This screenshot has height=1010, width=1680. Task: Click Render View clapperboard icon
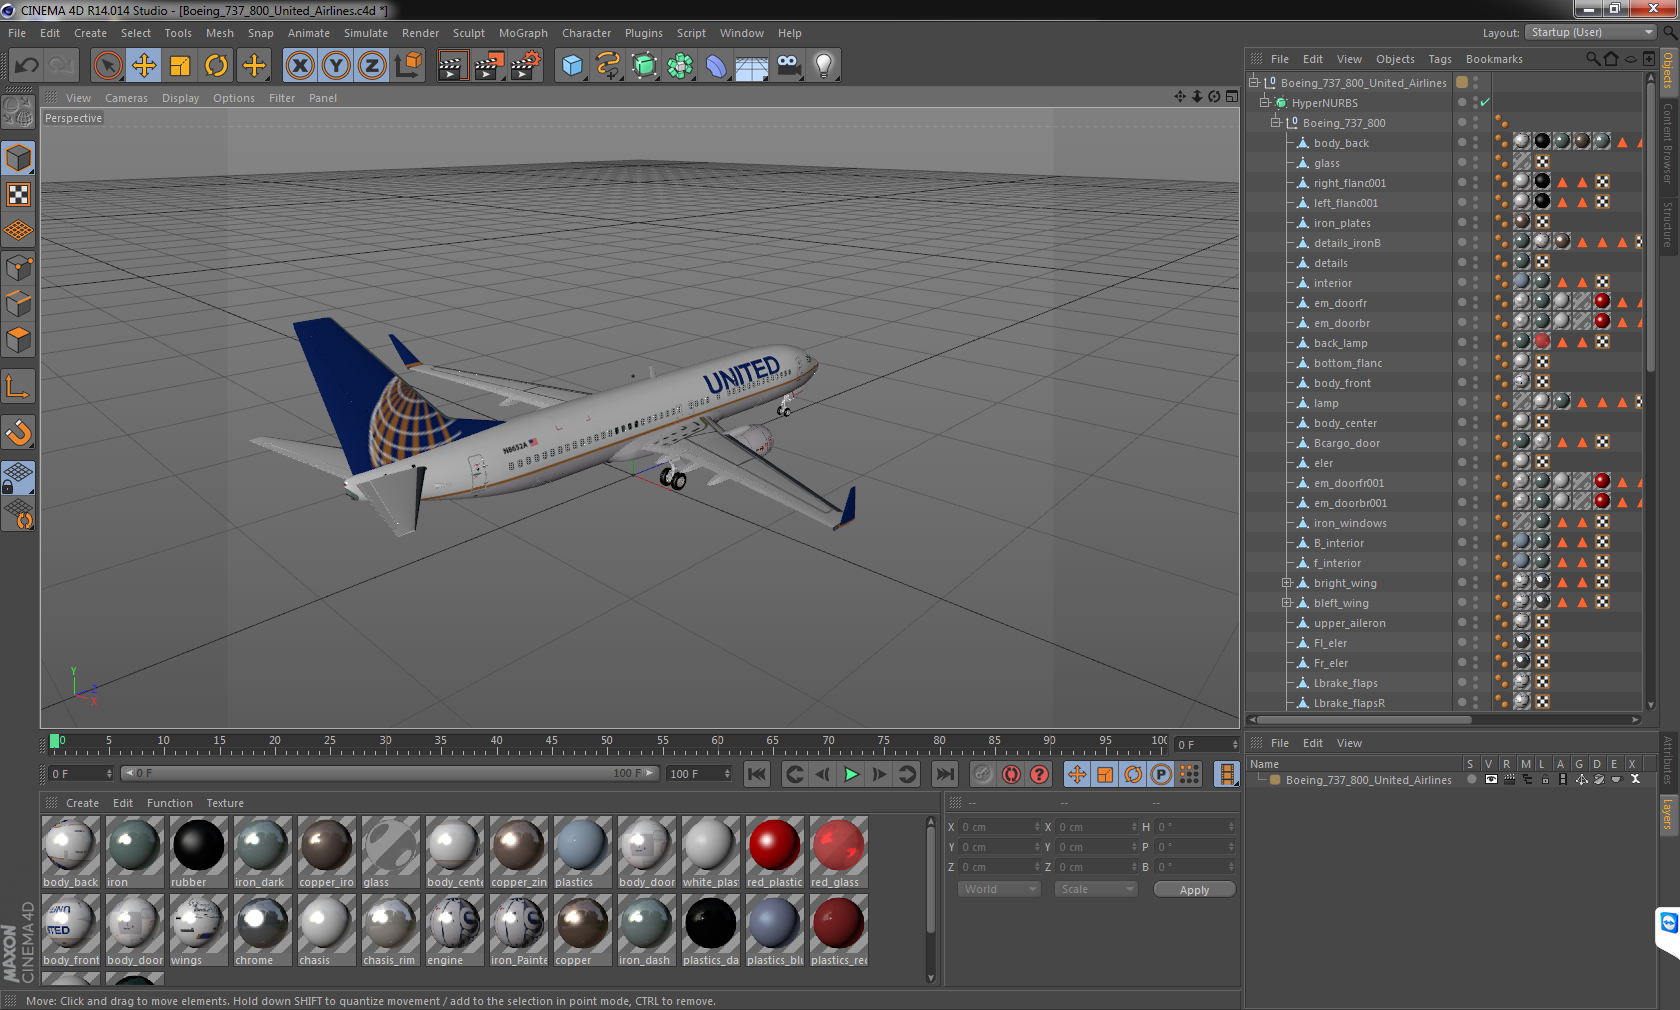(x=452, y=66)
